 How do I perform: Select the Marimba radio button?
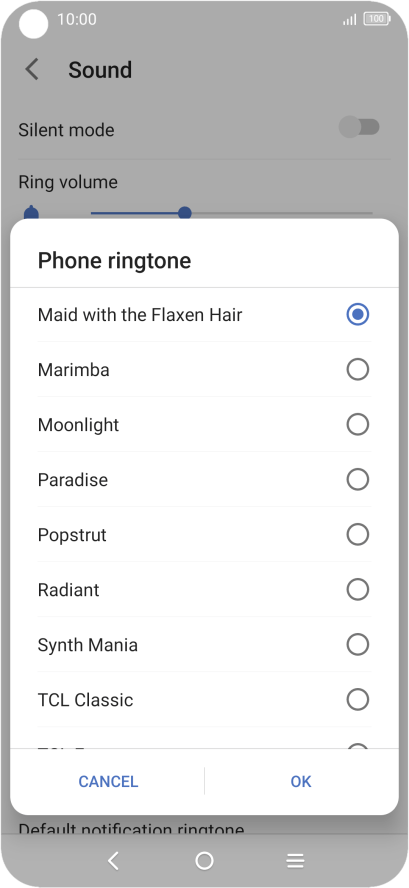(357, 370)
